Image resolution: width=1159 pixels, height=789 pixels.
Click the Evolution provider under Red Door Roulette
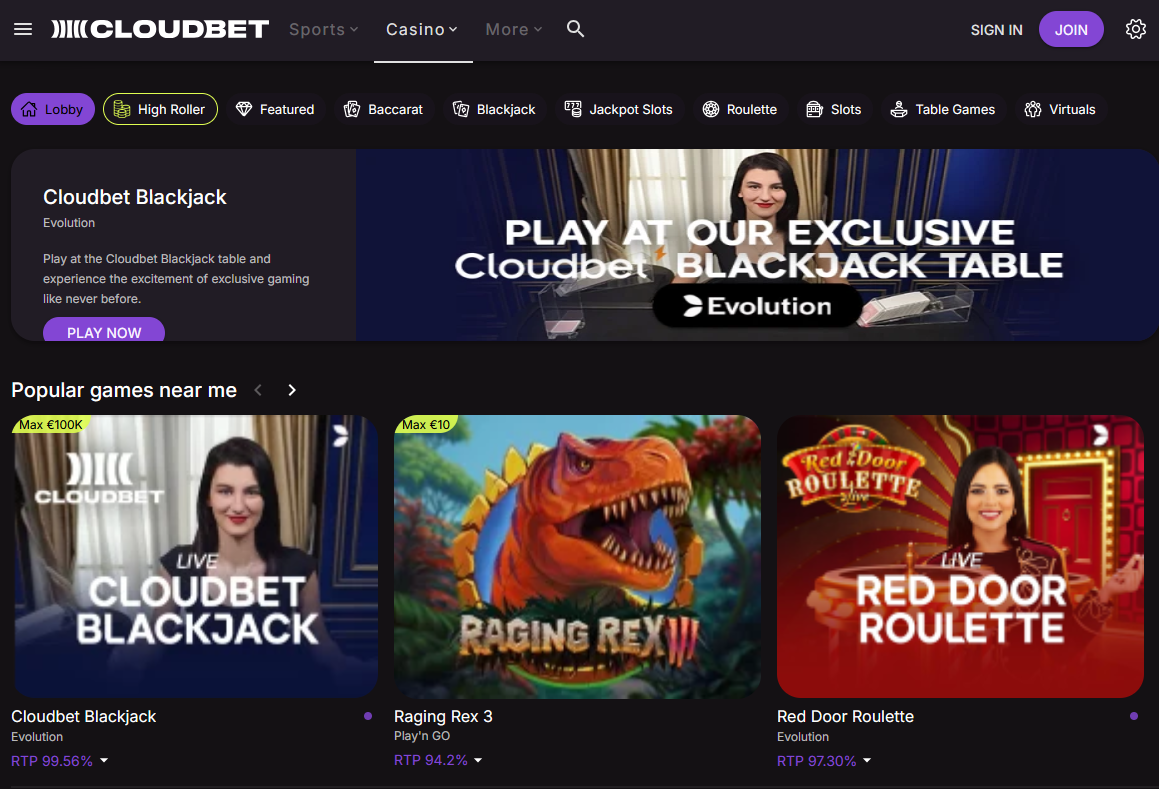click(x=803, y=736)
